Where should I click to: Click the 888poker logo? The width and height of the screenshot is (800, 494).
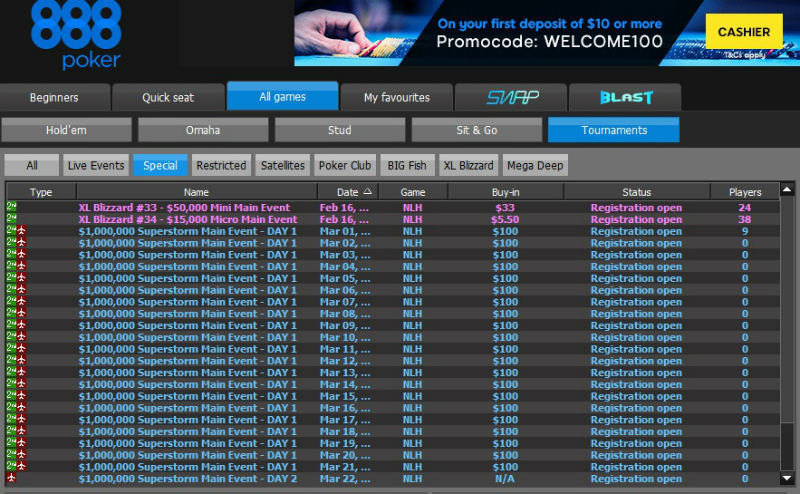tap(76, 35)
